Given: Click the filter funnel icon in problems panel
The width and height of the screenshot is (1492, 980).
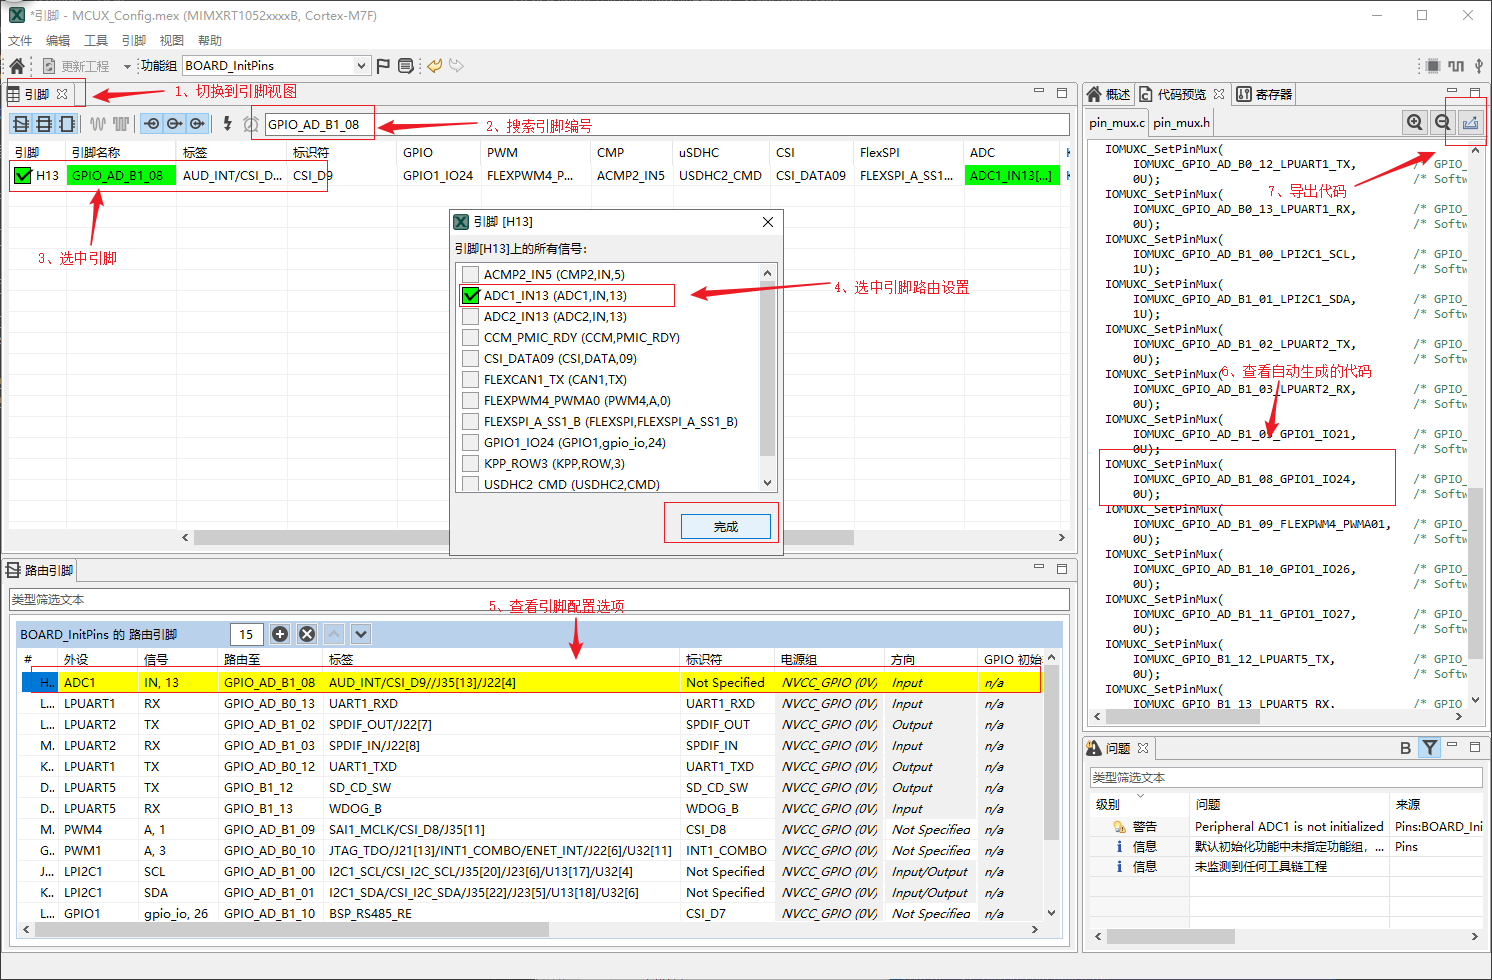Looking at the screenshot, I should click(1430, 748).
